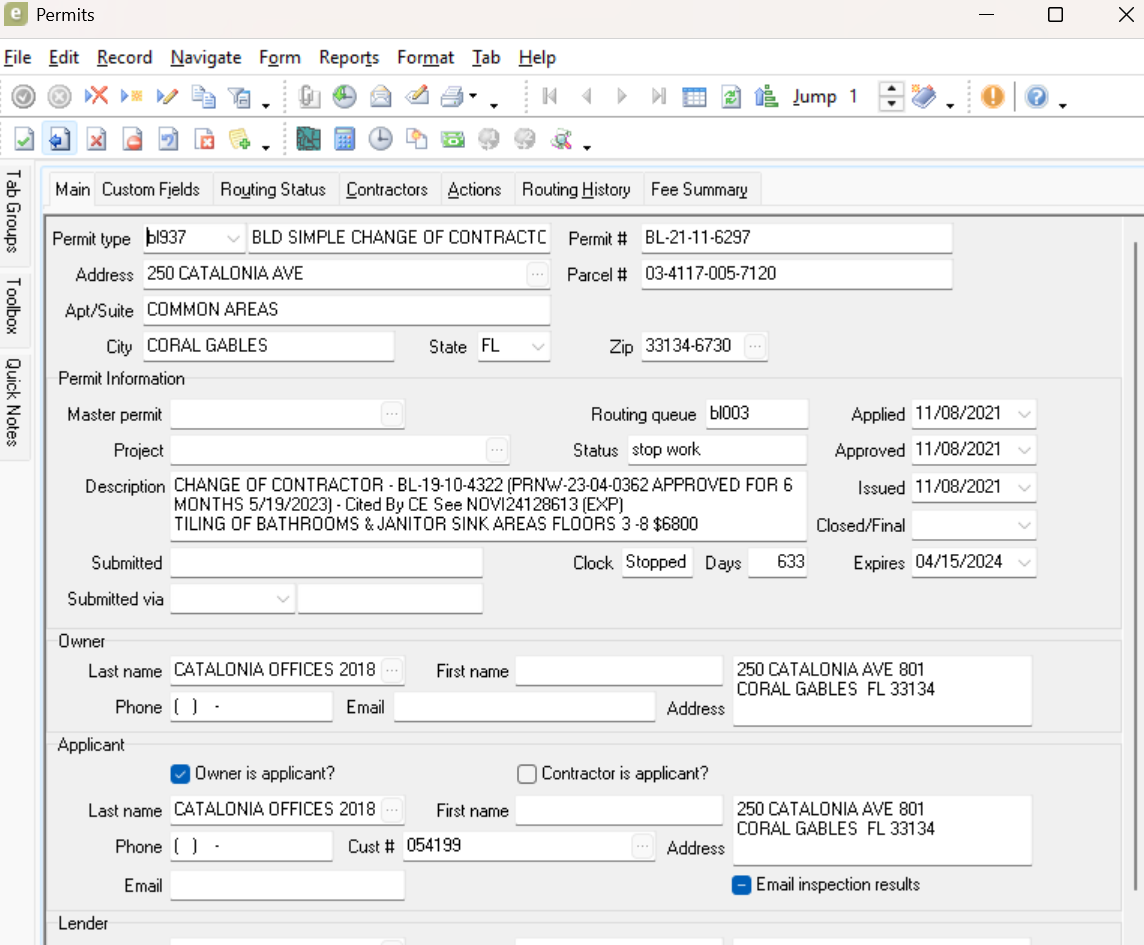Expand the State dropdown showing FL
Viewport: 1144px width, 945px height.
pos(538,347)
